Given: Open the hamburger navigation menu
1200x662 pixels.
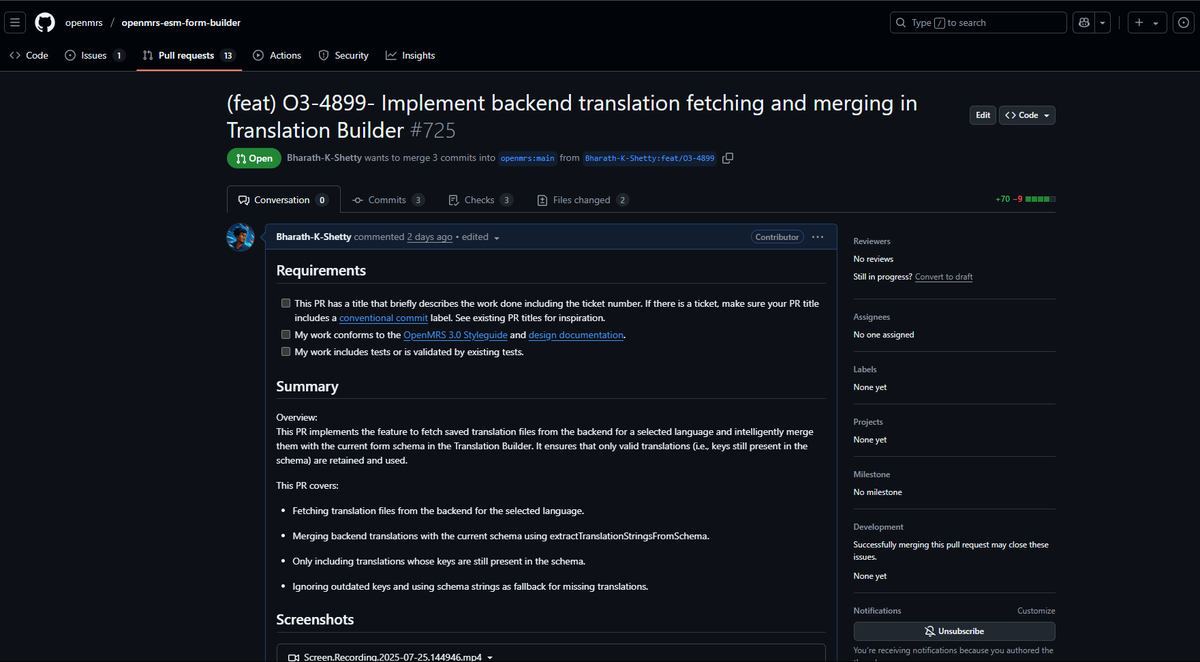Looking at the screenshot, I should tap(16, 22).
